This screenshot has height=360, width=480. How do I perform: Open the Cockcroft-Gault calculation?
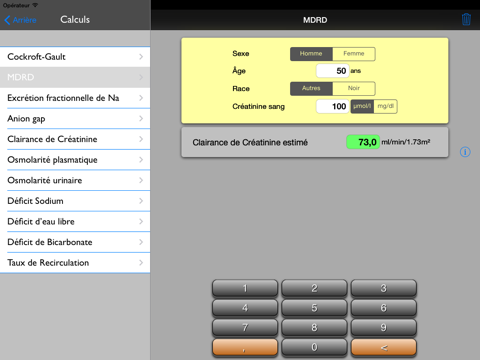coord(75,57)
